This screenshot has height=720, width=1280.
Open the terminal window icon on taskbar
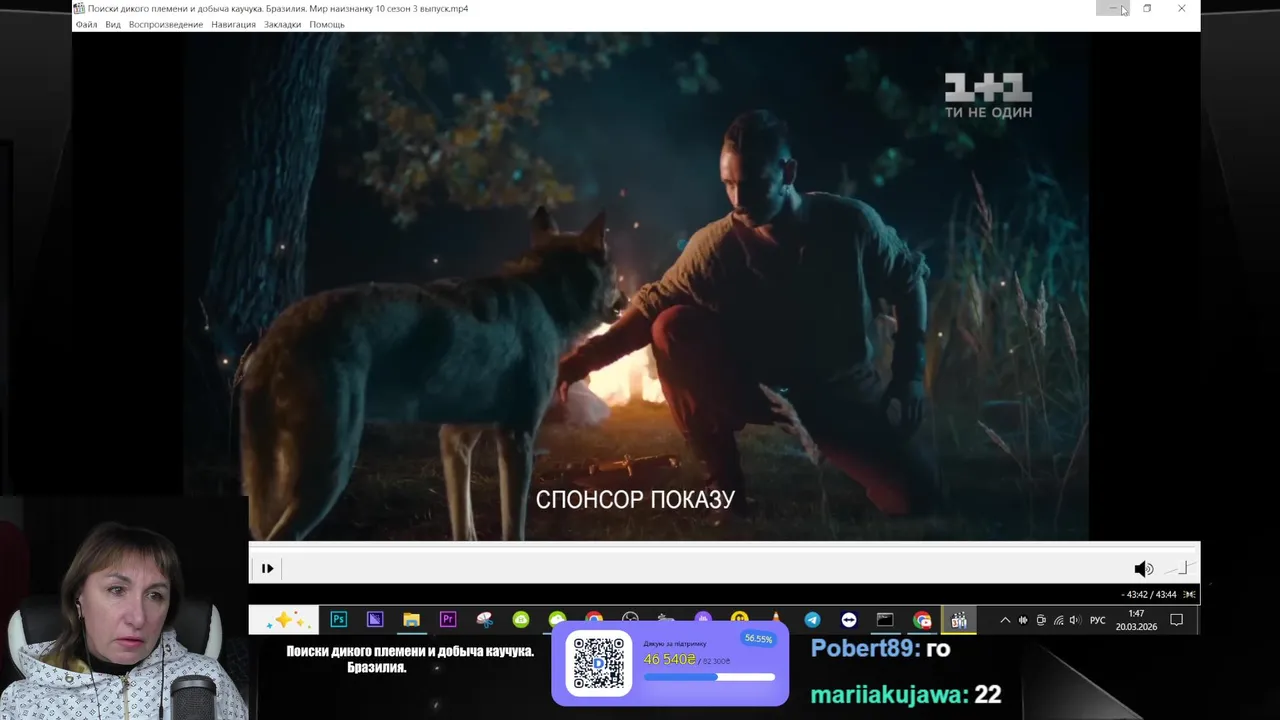point(885,620)
